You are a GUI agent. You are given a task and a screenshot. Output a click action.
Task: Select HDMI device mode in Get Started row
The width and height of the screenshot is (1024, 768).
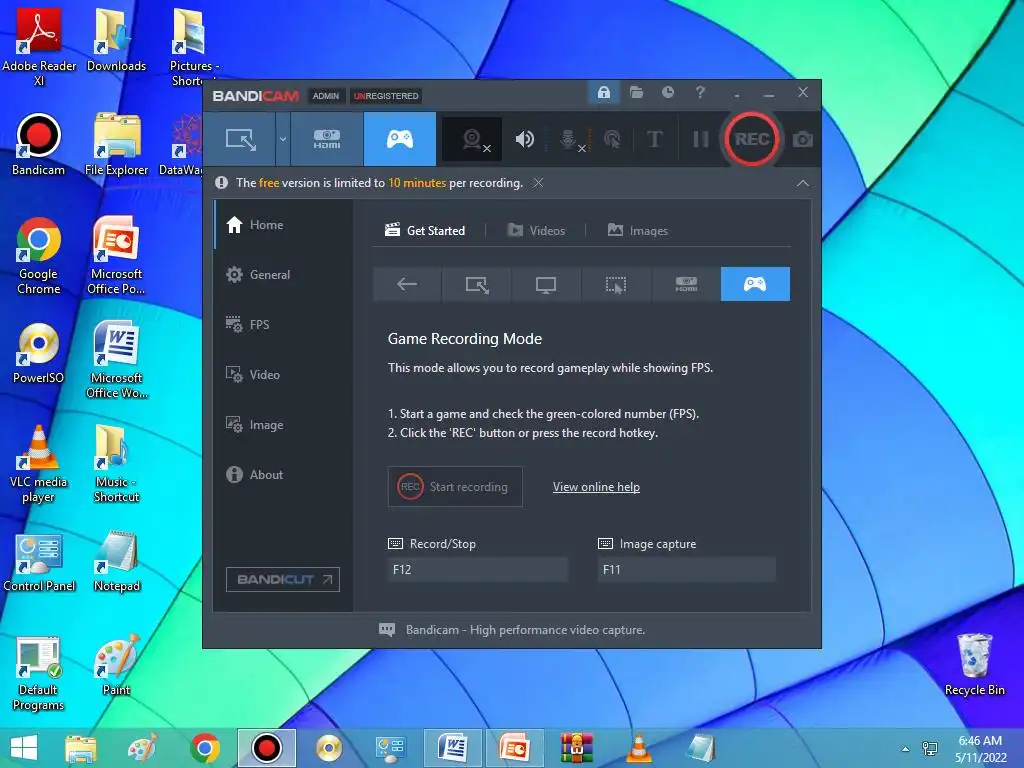(686, 284)
